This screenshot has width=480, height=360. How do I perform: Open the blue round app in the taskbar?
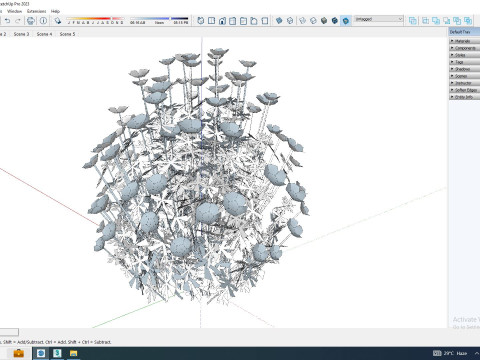[41, 353]
